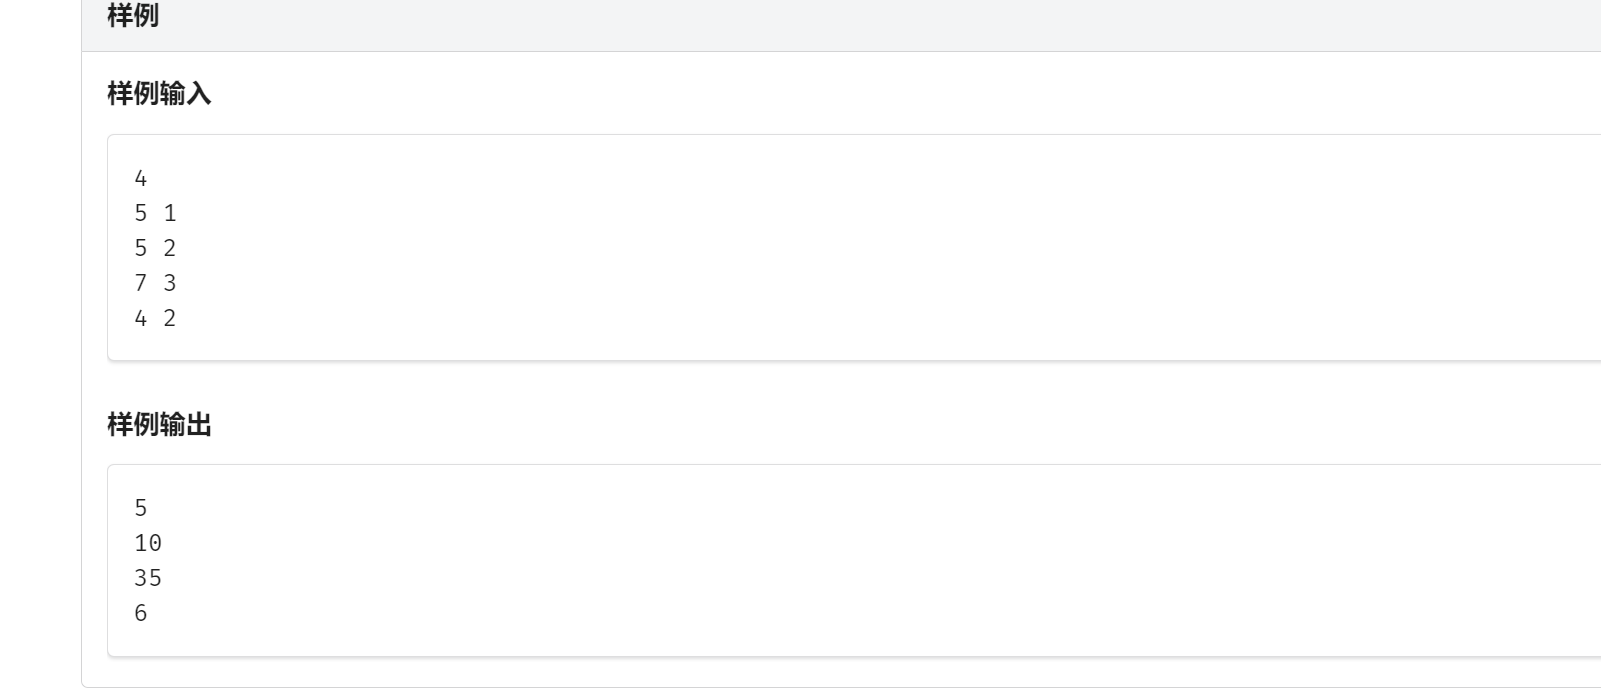Click the 6 in sample output
Image resolution: width=1601 pixels, height=691 pixels.
141,613
